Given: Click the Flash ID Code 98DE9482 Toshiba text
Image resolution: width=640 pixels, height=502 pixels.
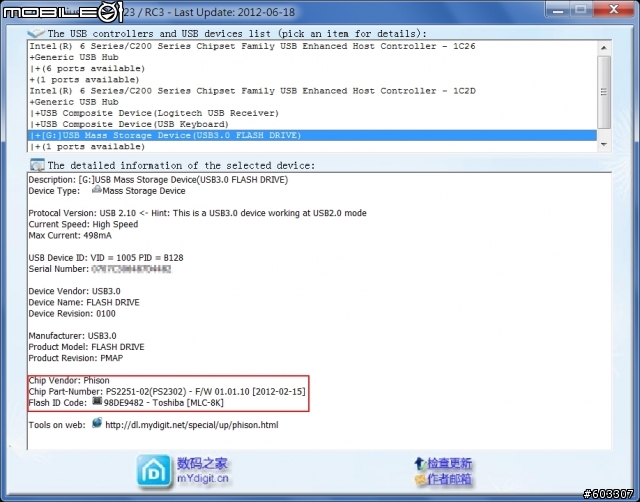Looking at the screenshot, I should point(164,403).
